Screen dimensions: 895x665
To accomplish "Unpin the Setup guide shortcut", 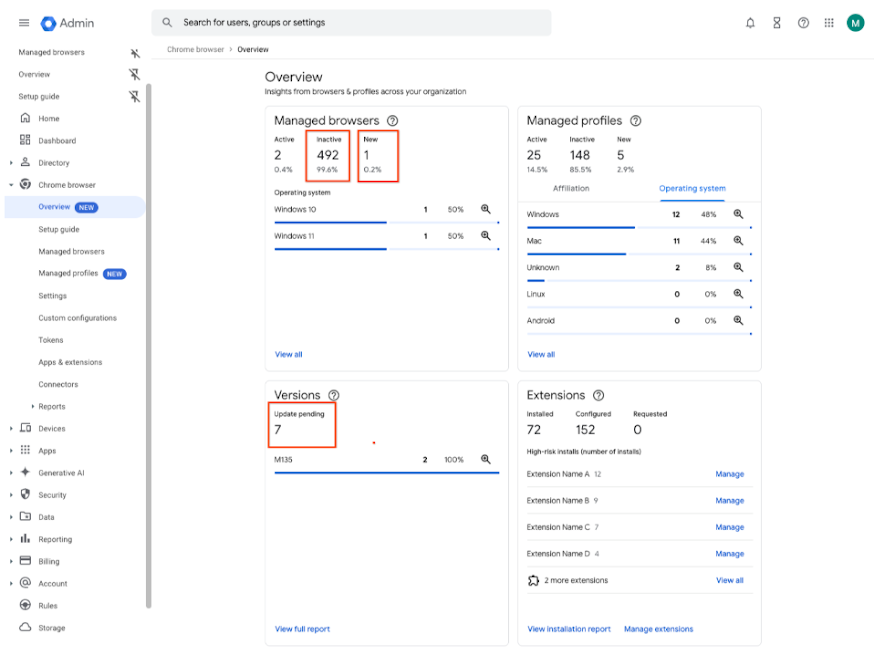I will (135, 96).
